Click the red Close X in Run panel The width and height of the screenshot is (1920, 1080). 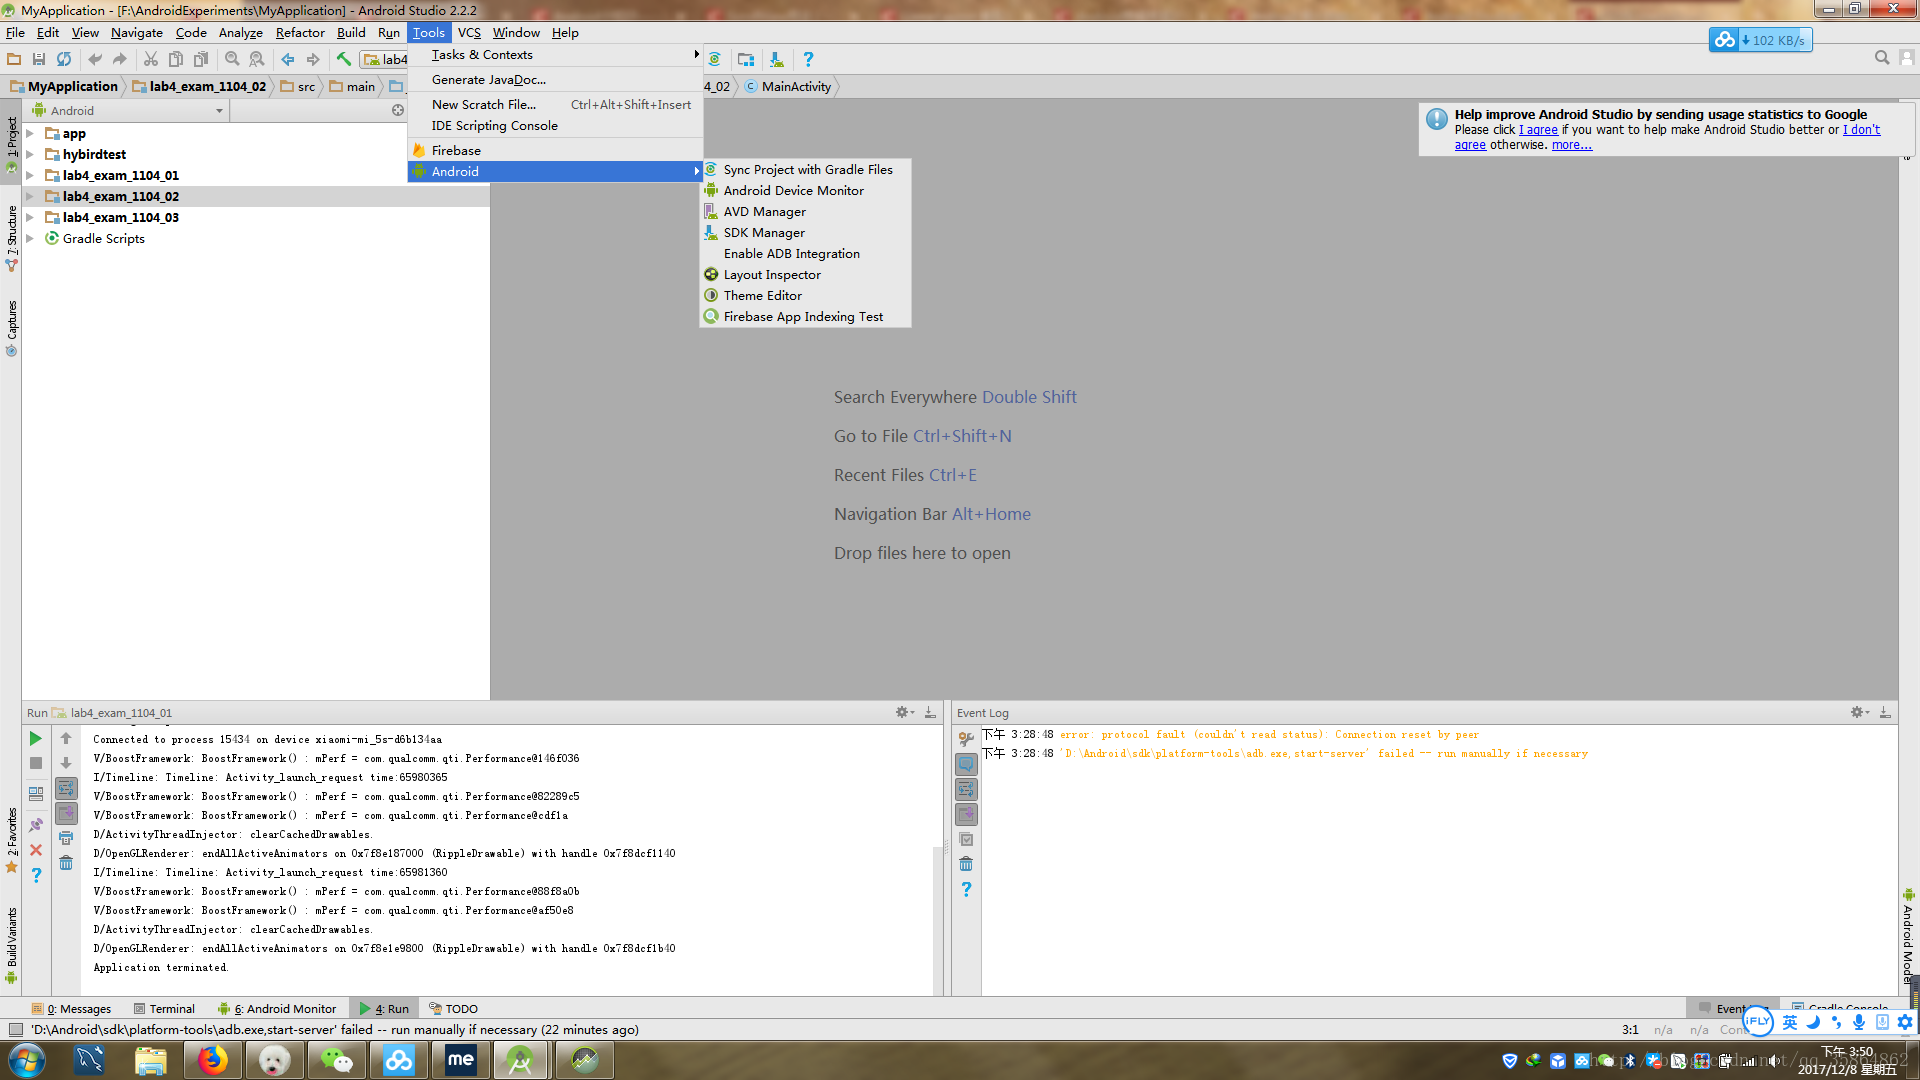(36, 850)
